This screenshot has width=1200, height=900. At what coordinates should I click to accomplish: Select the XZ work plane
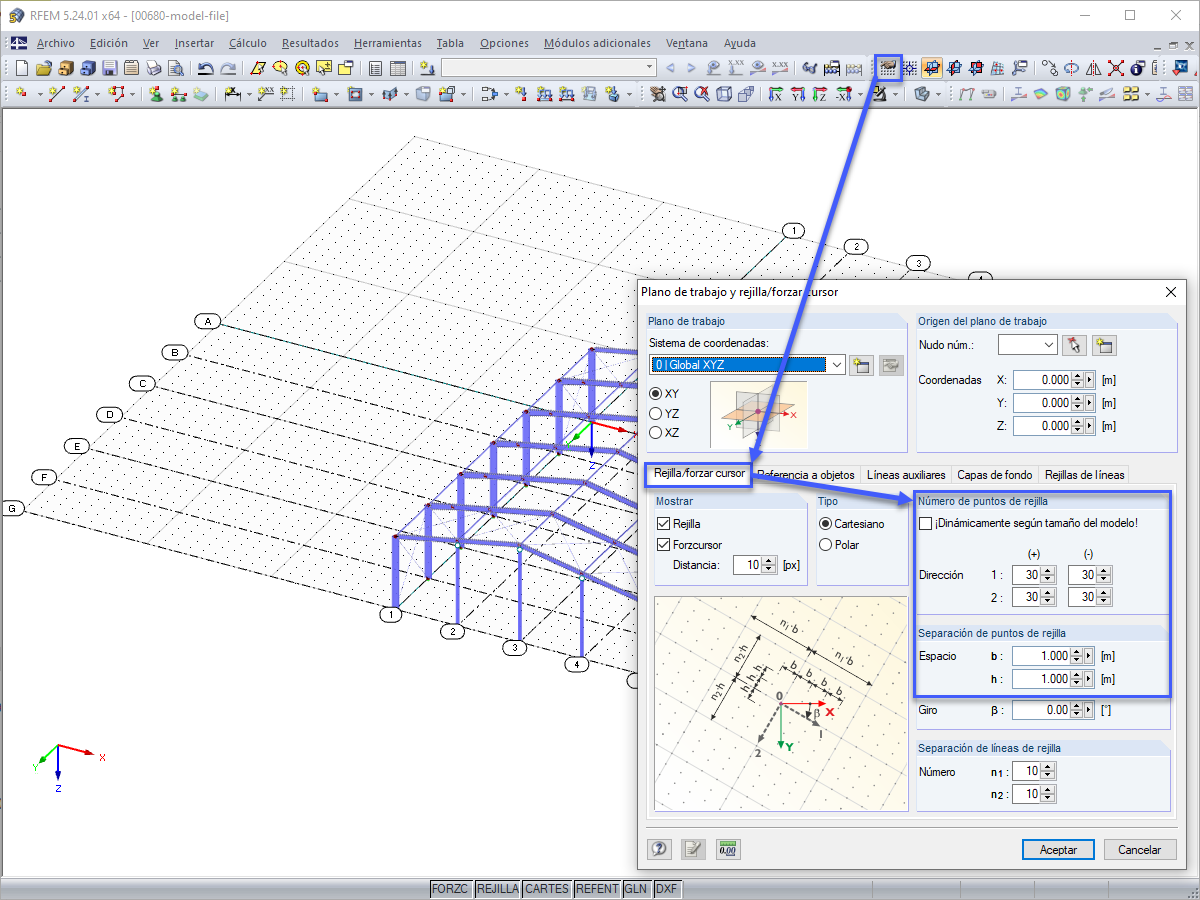point(656,433)
